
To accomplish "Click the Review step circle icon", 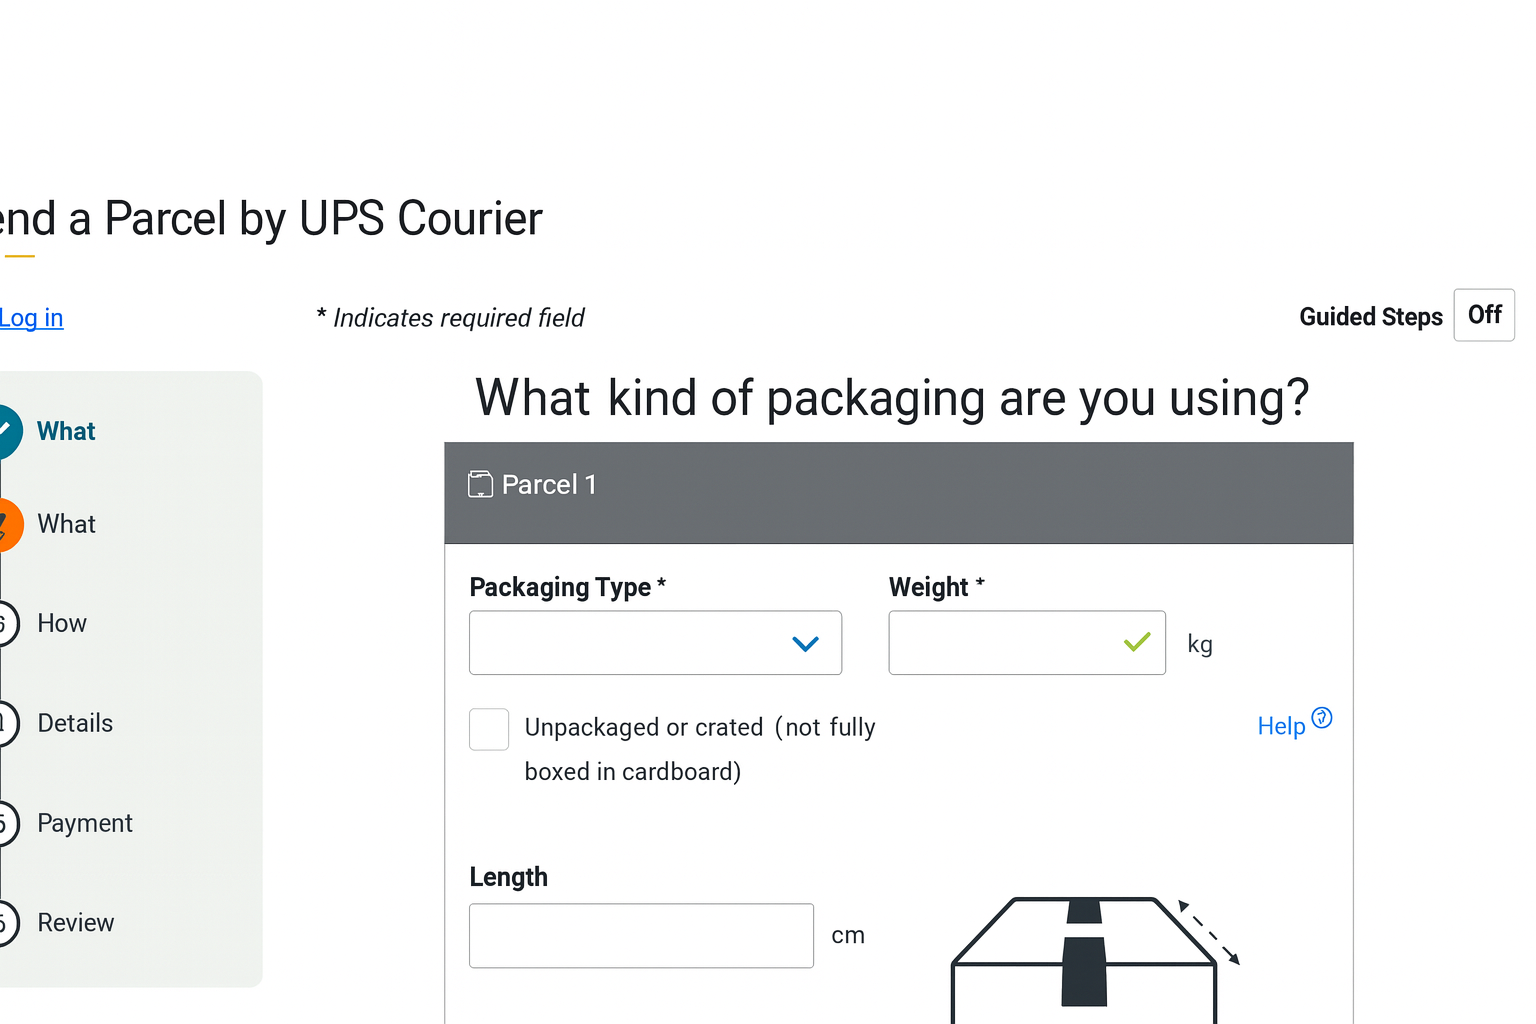I will click(x=3, y=923).
